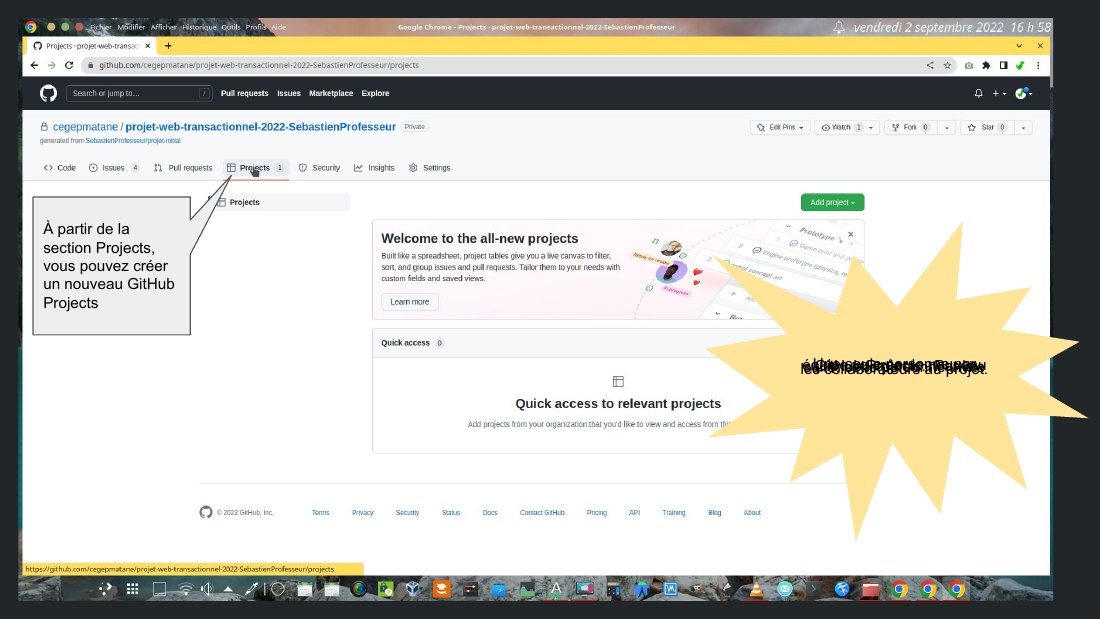Open the orange Sublime Text icon in taskbar
Viewport: 1100px width, 619px height.
[441, 590]
